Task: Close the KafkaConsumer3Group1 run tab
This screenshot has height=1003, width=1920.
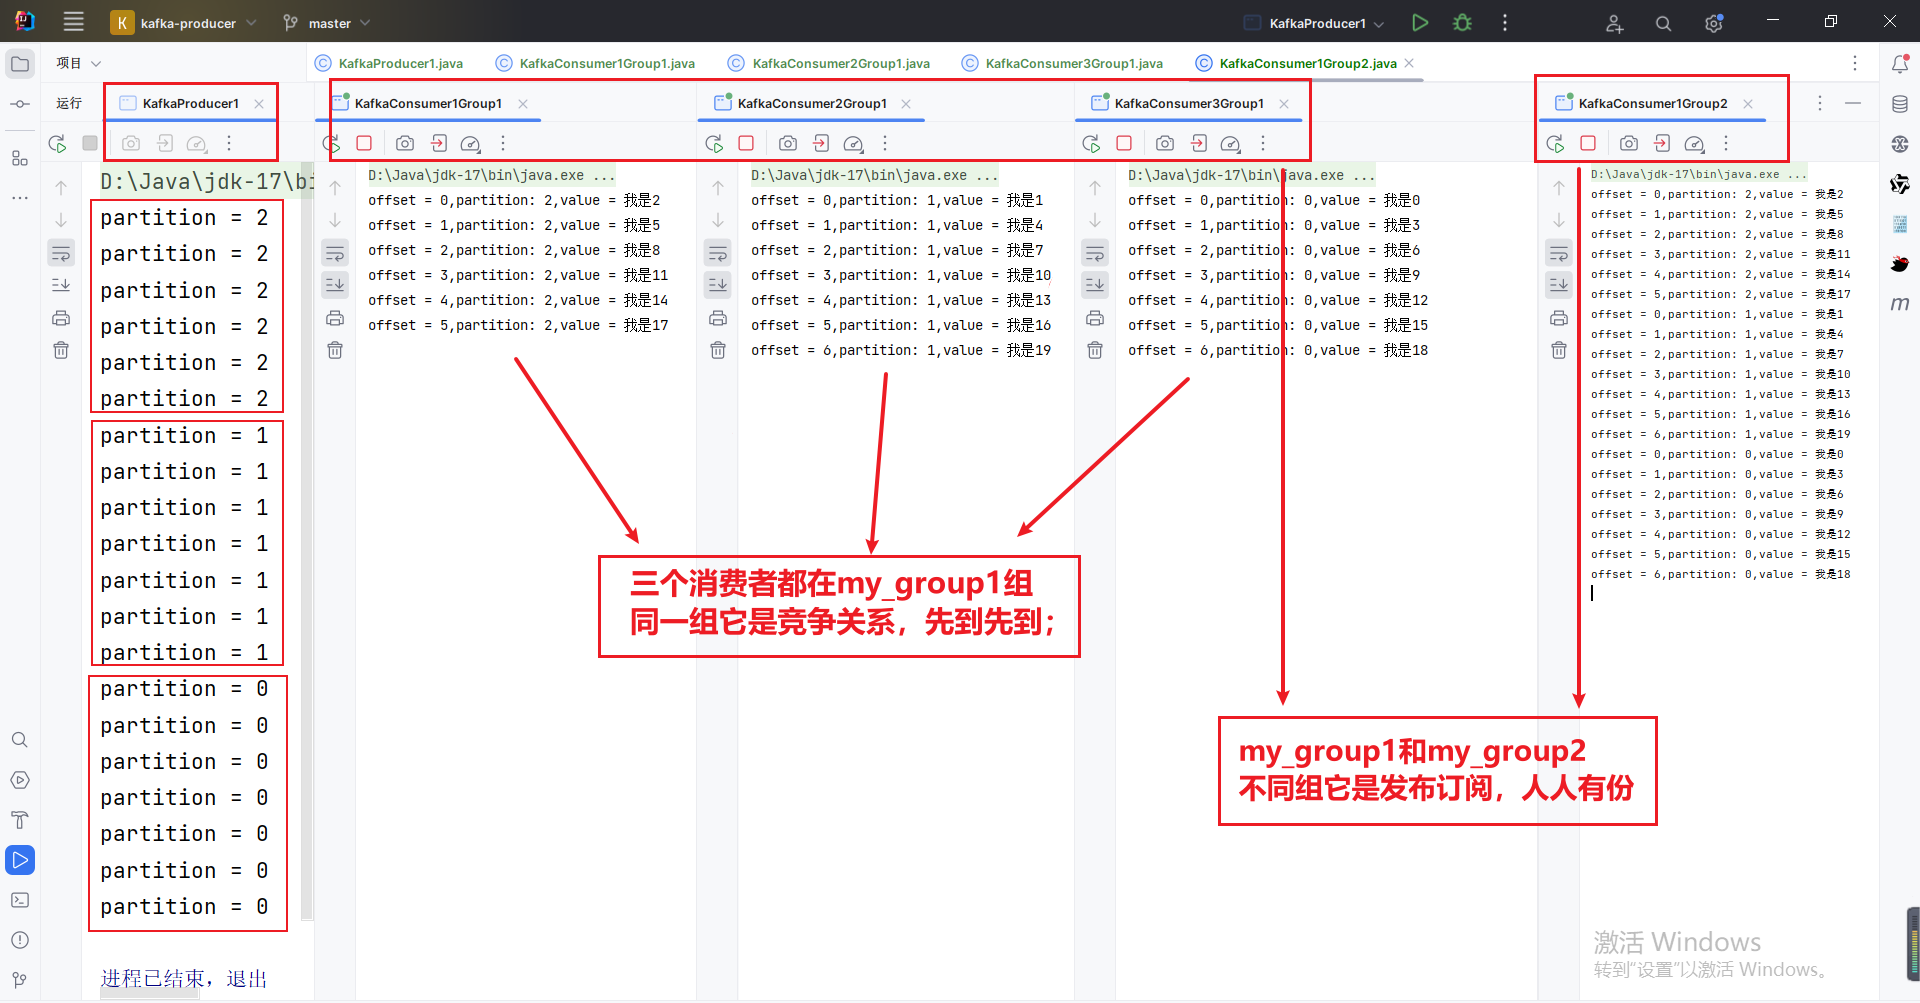Action: click(x=1284, y=103)
